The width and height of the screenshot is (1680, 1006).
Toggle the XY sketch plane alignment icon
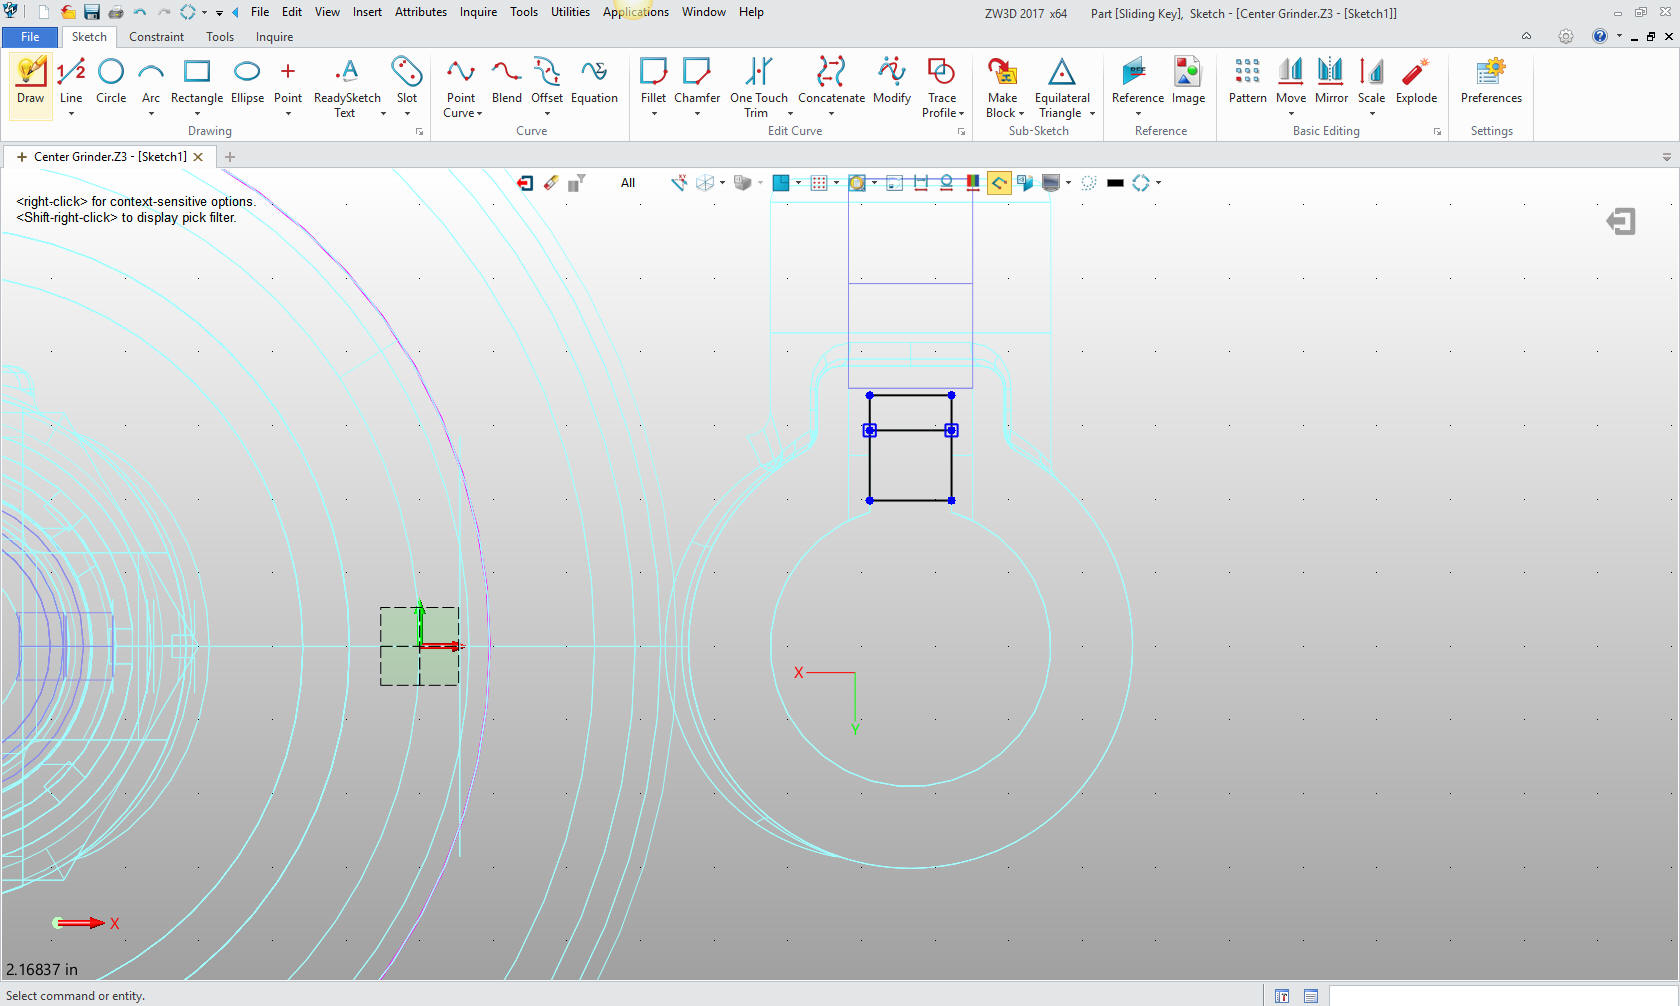click(678, 183)
